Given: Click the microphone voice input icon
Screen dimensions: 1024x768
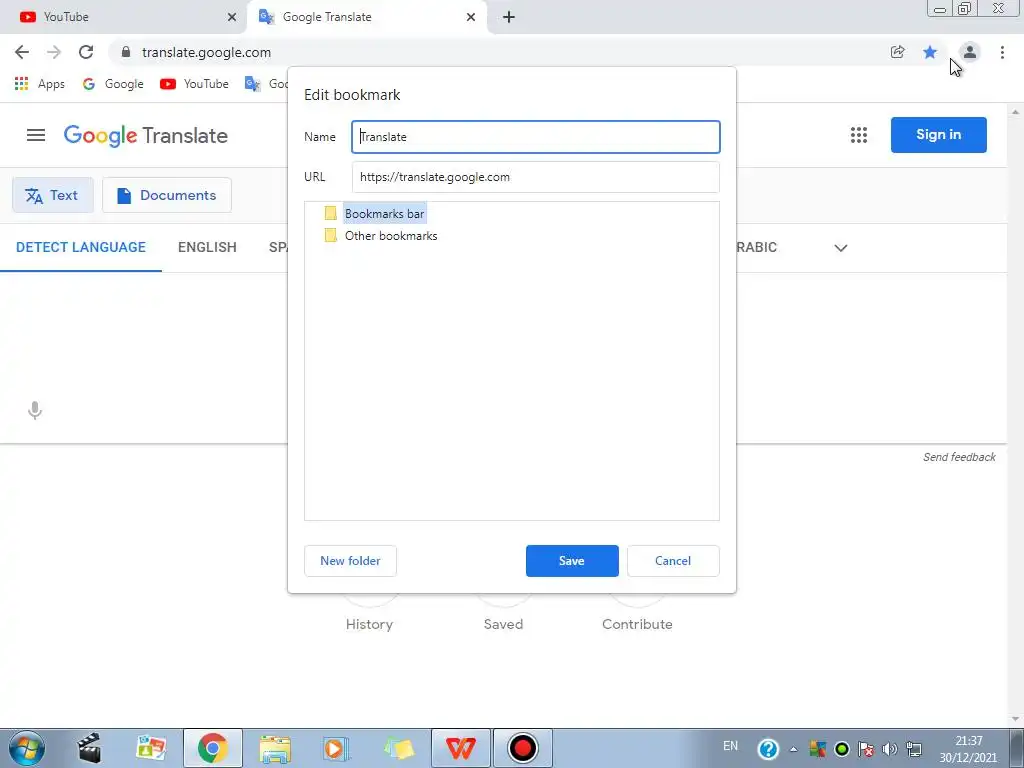Looking at the screenshot, I should [35, 410].
